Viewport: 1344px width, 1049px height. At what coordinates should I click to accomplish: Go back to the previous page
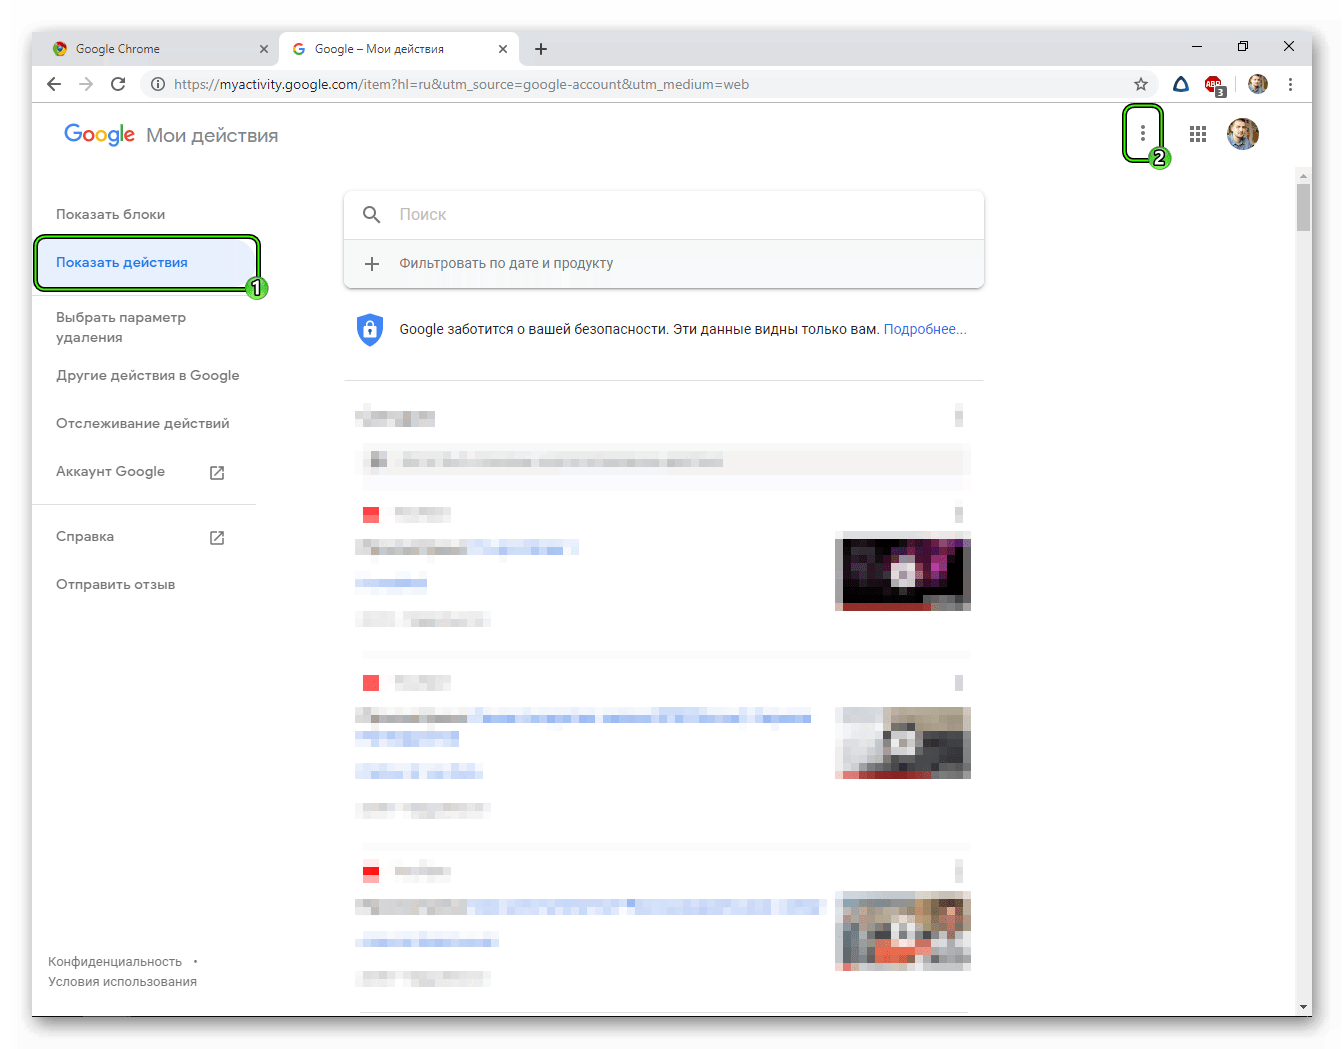pyautogui.click(x=54, y=84)
